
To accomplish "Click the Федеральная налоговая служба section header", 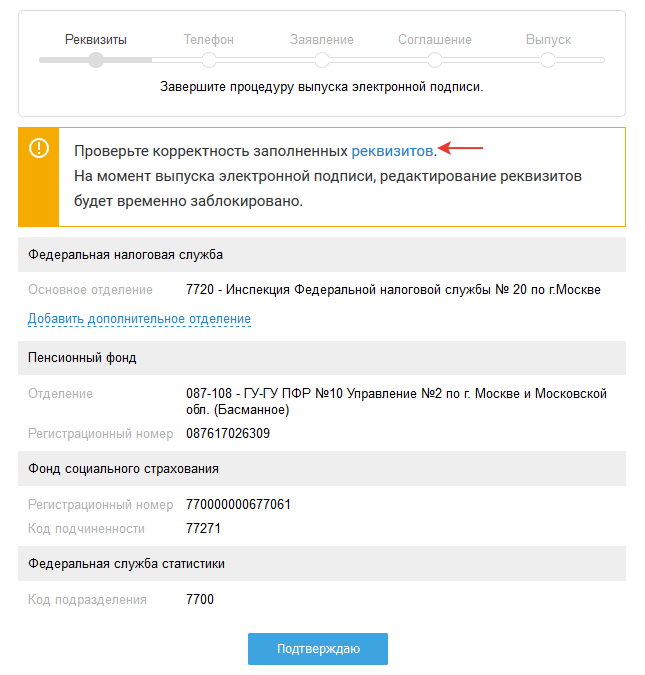I will pyautogui.click(x=125, y=254).
